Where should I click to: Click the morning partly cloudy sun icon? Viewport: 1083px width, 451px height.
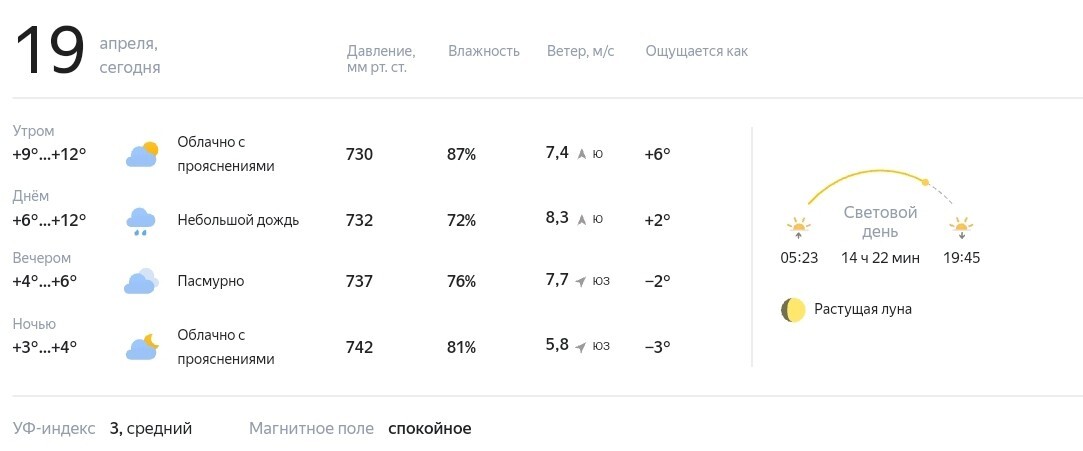click(142, 154)
